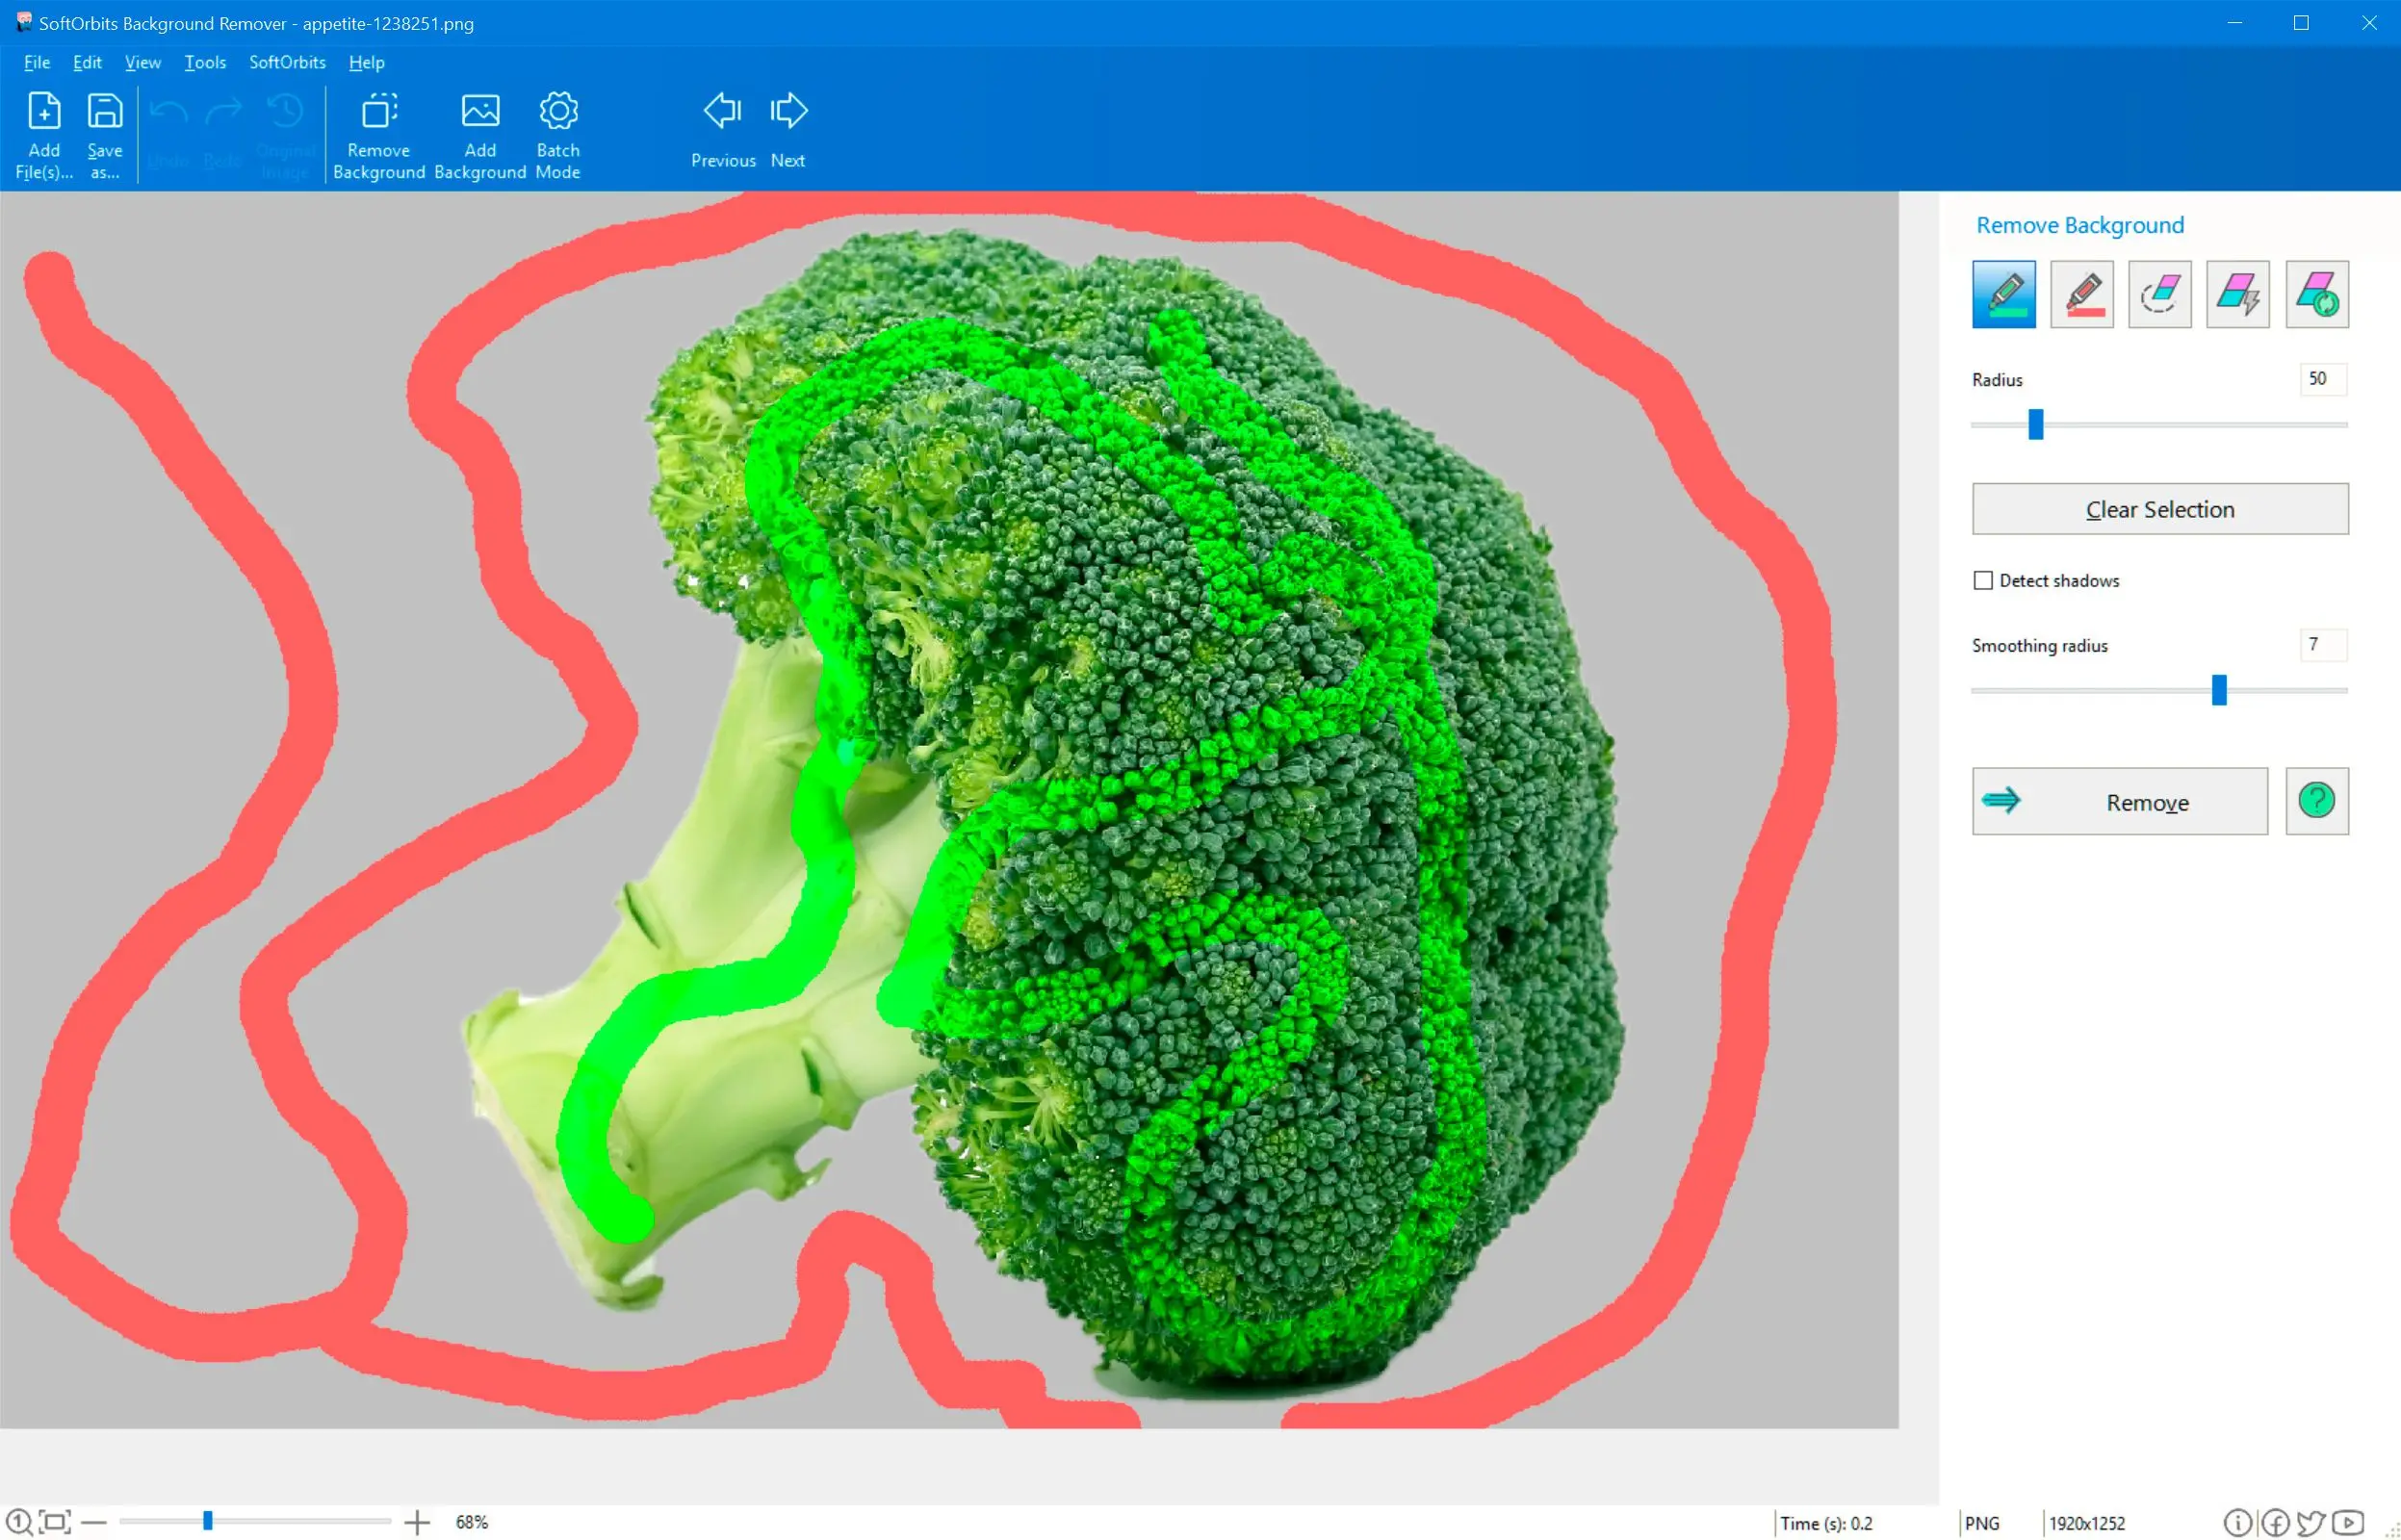Click the help icon next to Remove
Viewport: 2401px width, 1540px height.
point(2317,800)
